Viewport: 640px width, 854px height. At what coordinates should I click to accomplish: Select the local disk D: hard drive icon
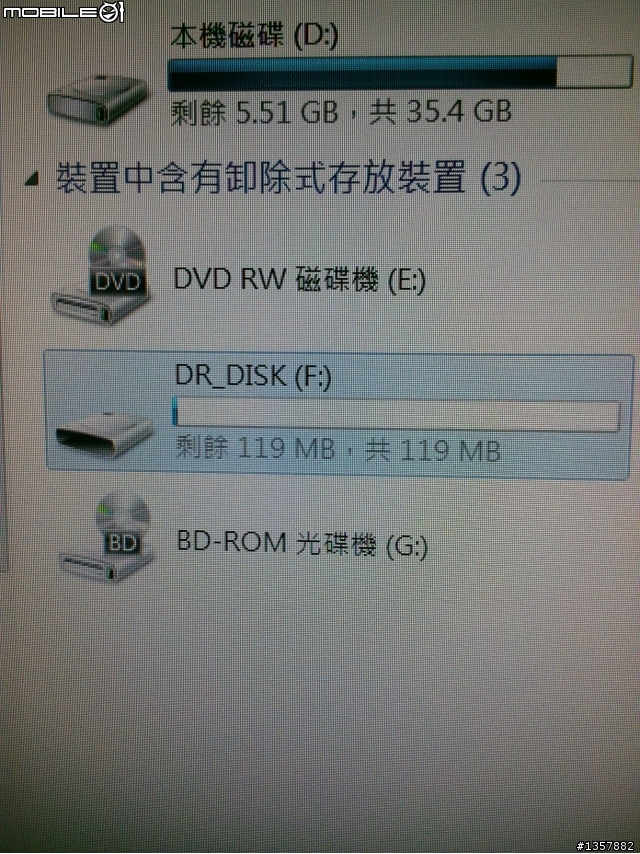97,100
